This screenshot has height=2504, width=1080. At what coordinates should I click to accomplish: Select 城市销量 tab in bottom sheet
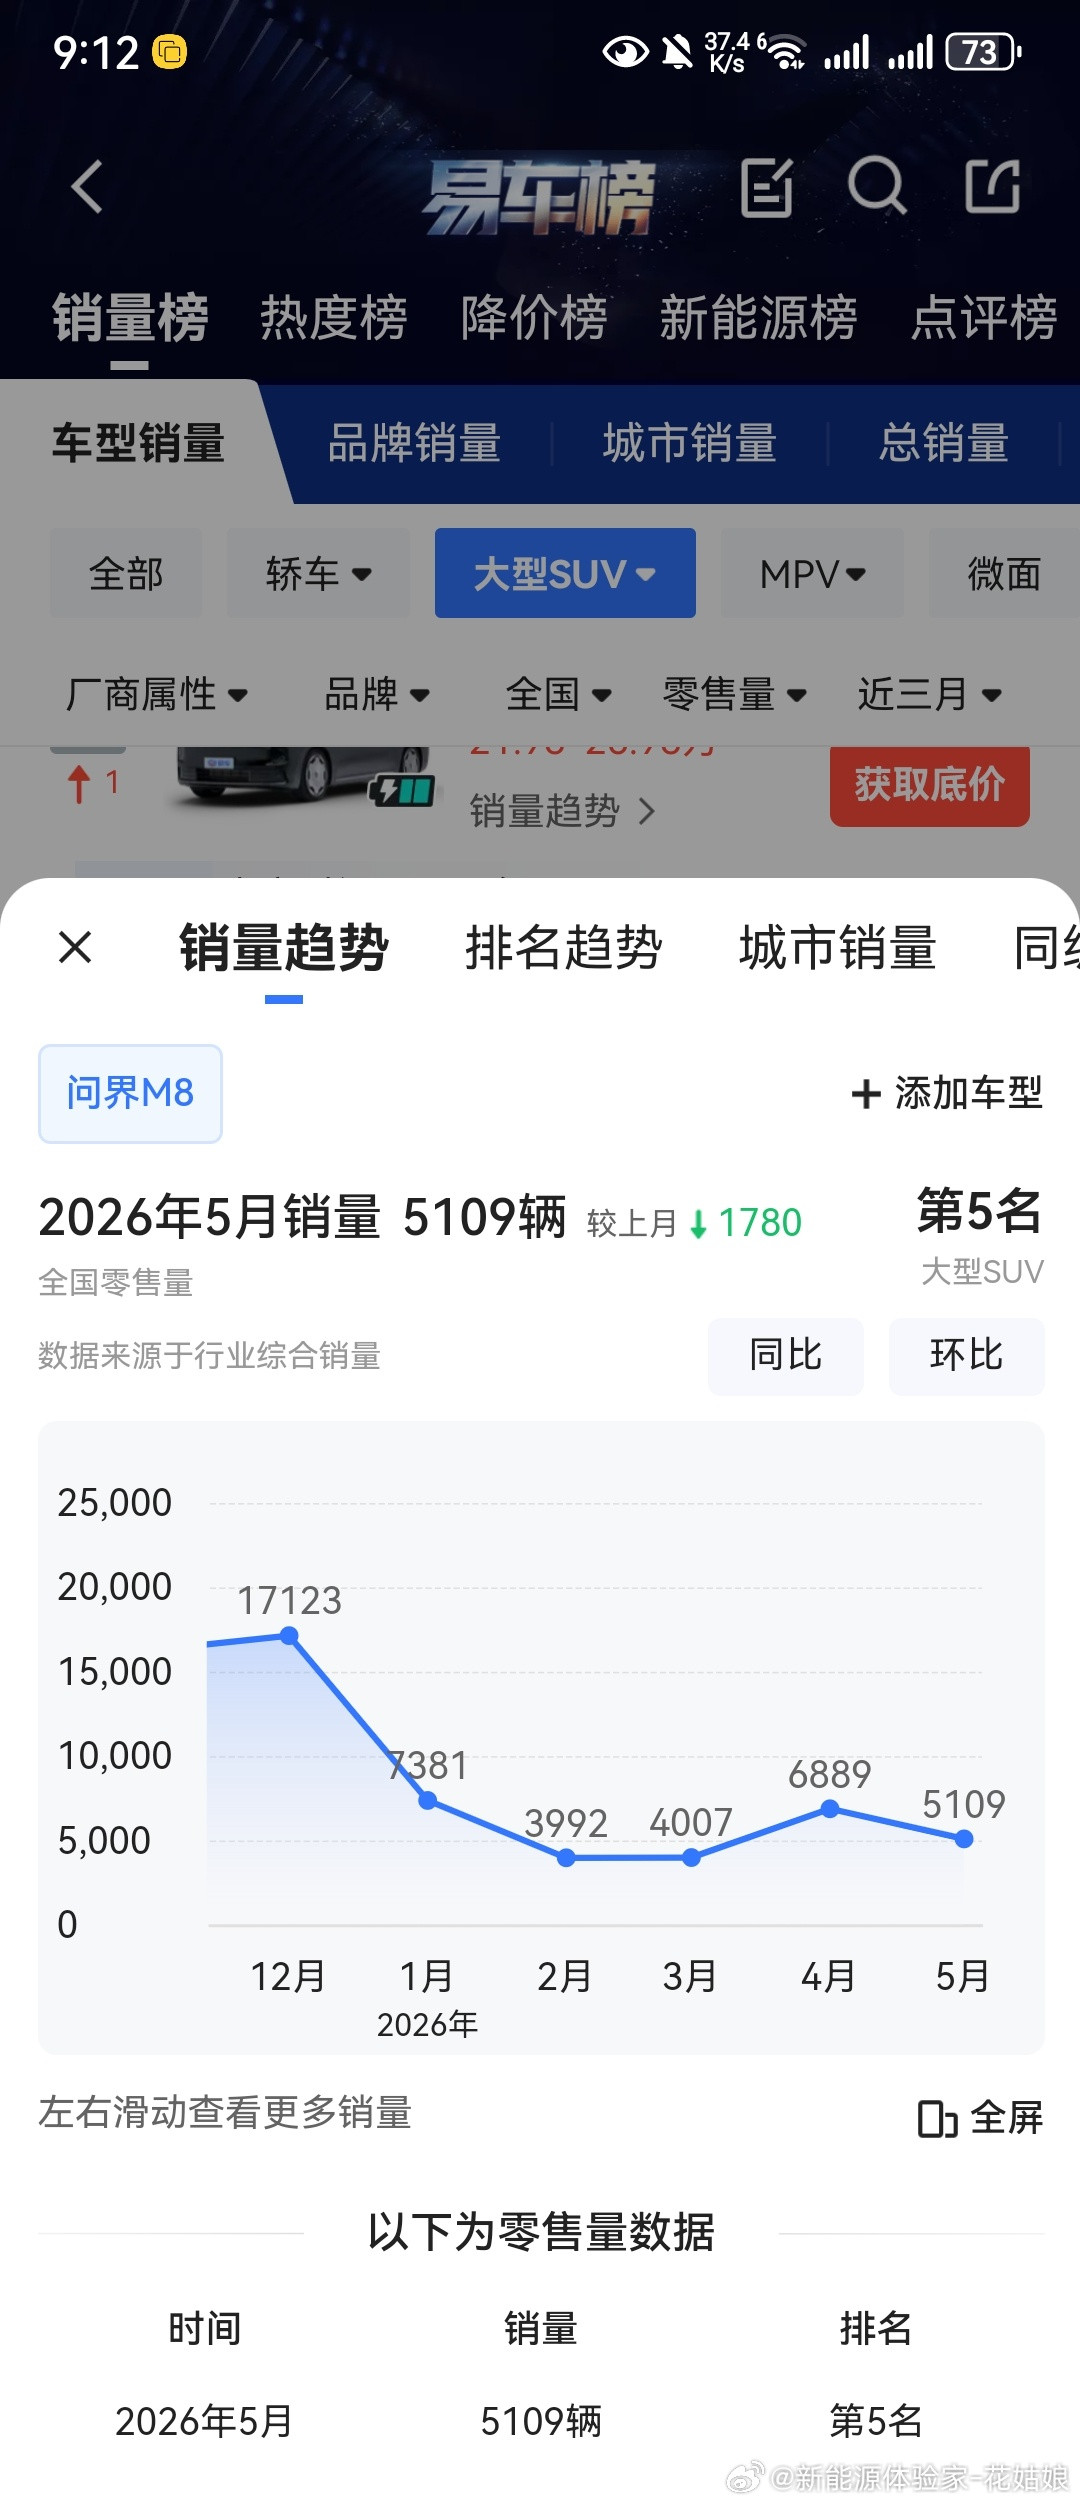[838, 948]
